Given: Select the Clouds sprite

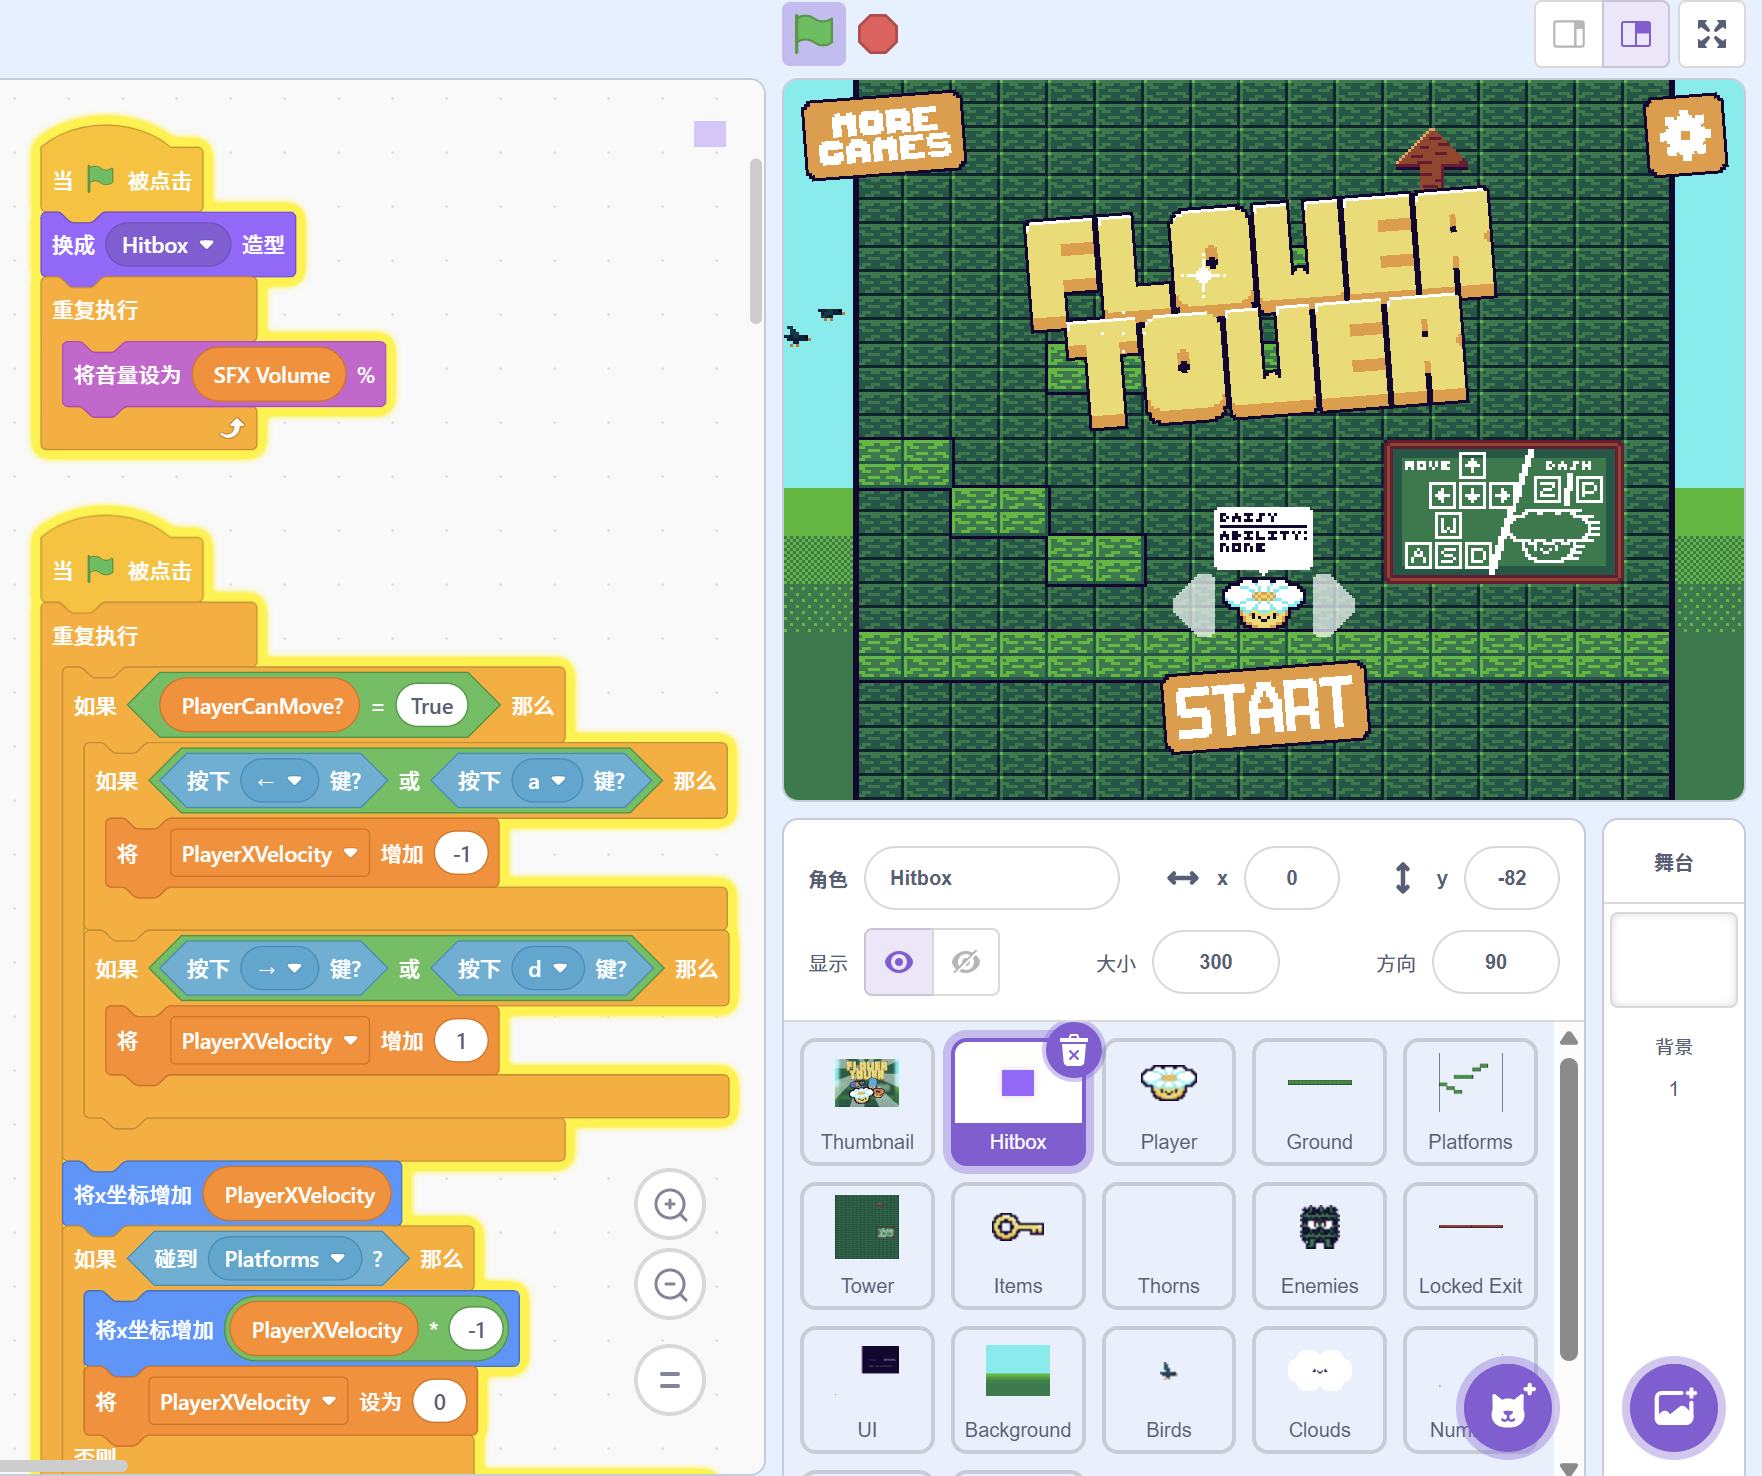Looking at the screenshot, I should pyautogui.click(x=1319, y=1390).
